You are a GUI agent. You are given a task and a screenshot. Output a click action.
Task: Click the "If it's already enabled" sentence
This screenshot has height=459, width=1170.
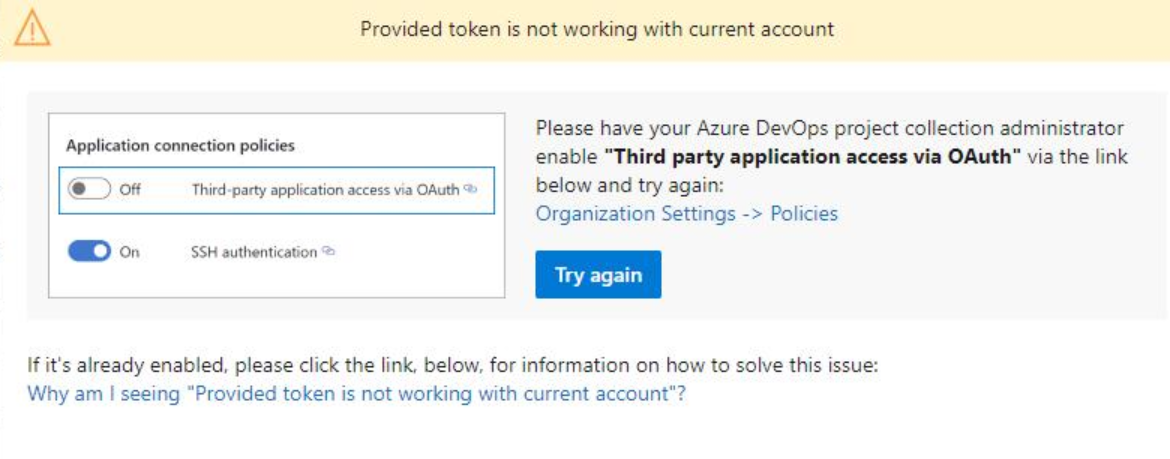454,366
